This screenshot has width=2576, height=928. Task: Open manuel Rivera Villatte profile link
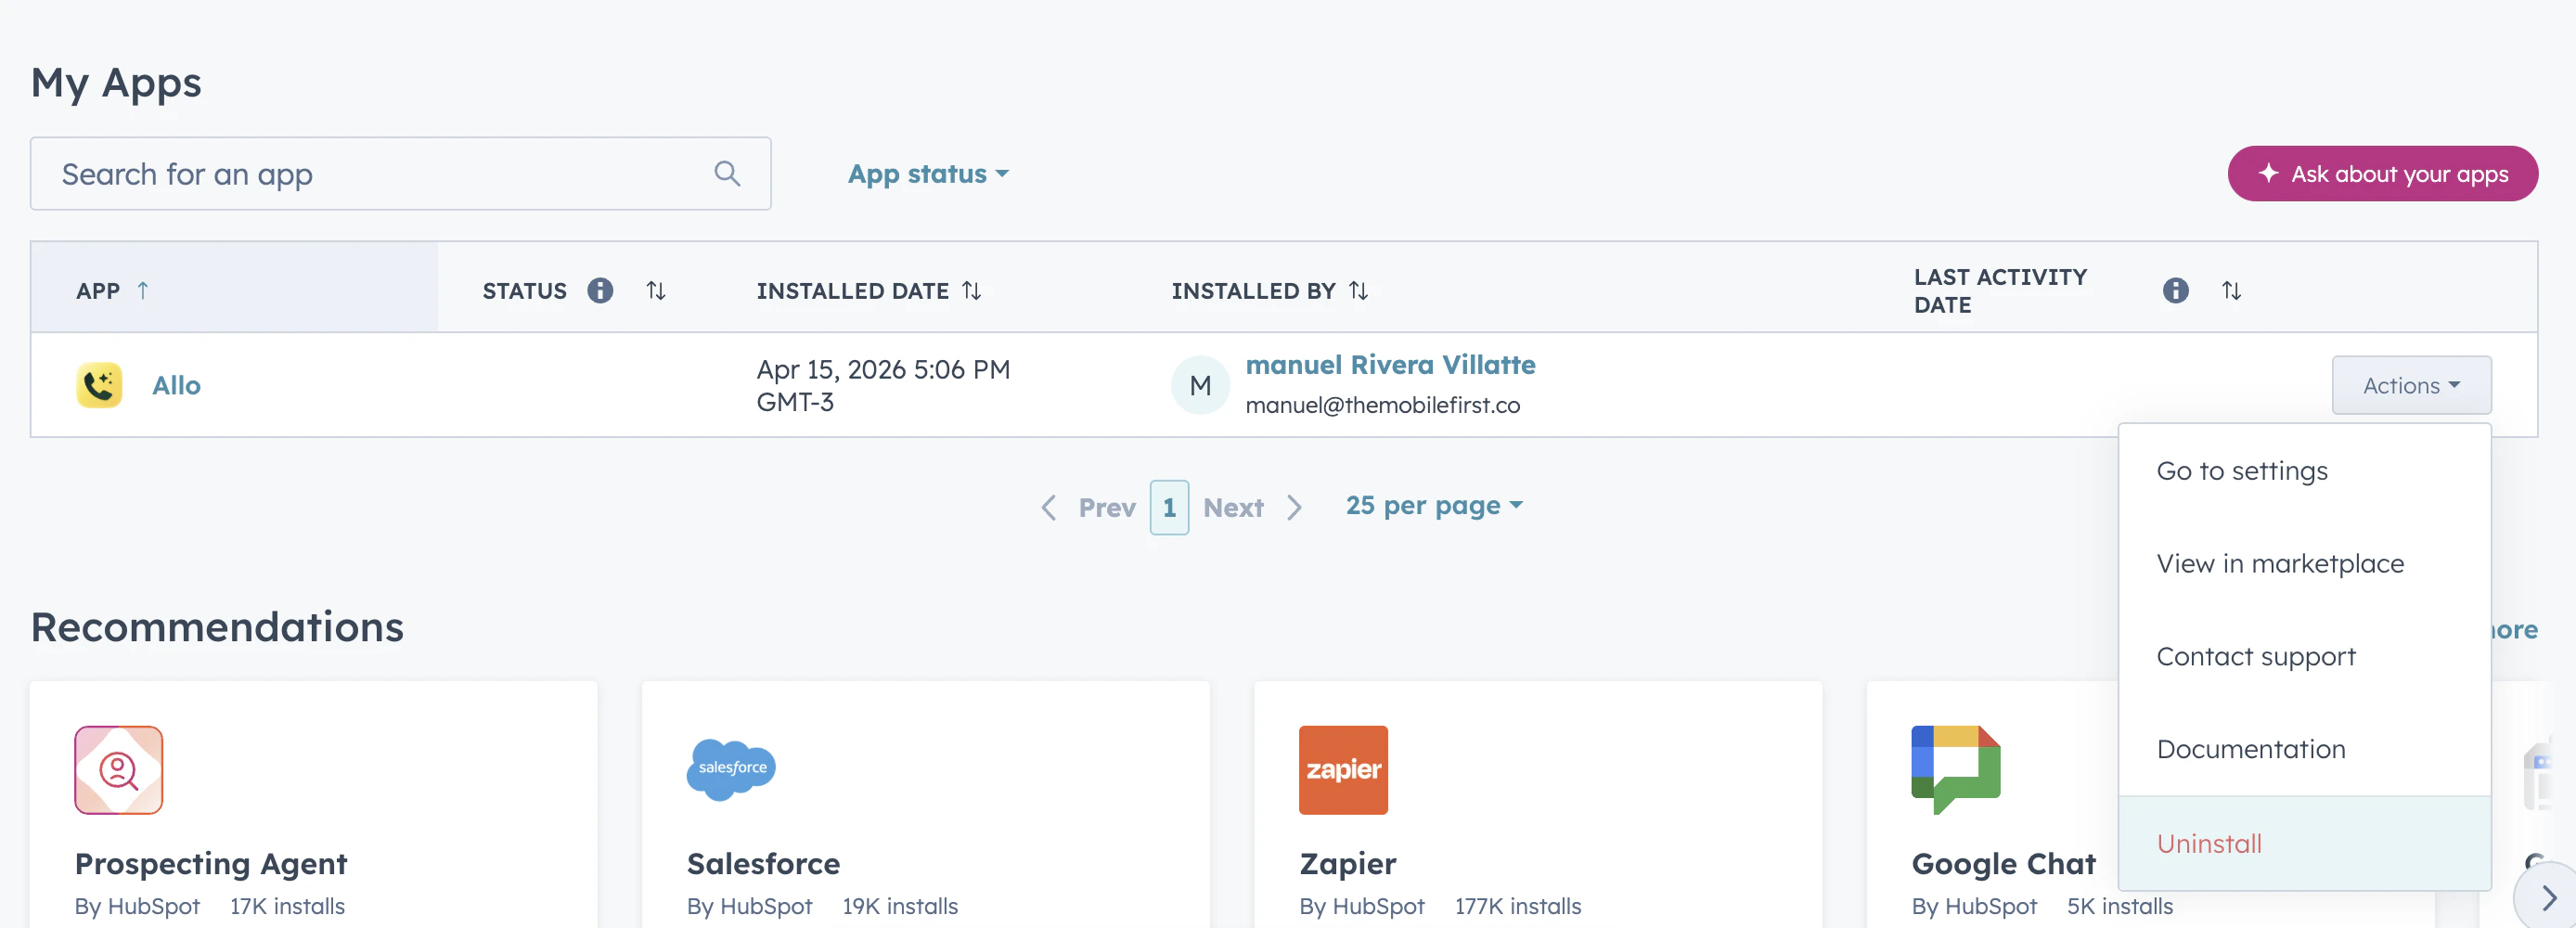click(x=1390, y=365)
